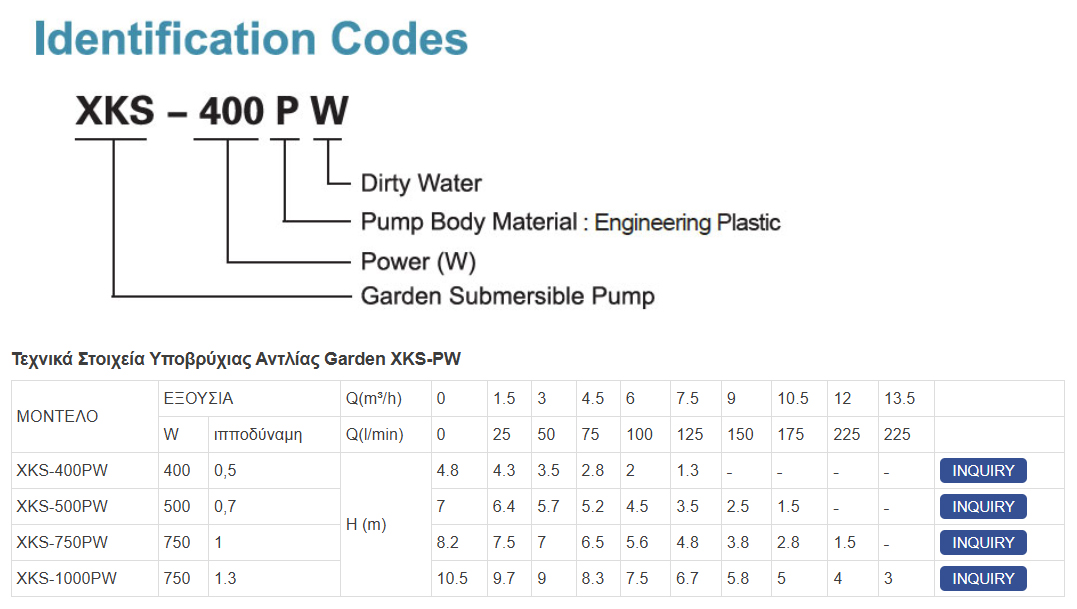The image size is (1077, 609).
Task: Click INQUIRY button for XKS-400PW
Action: 983,470
